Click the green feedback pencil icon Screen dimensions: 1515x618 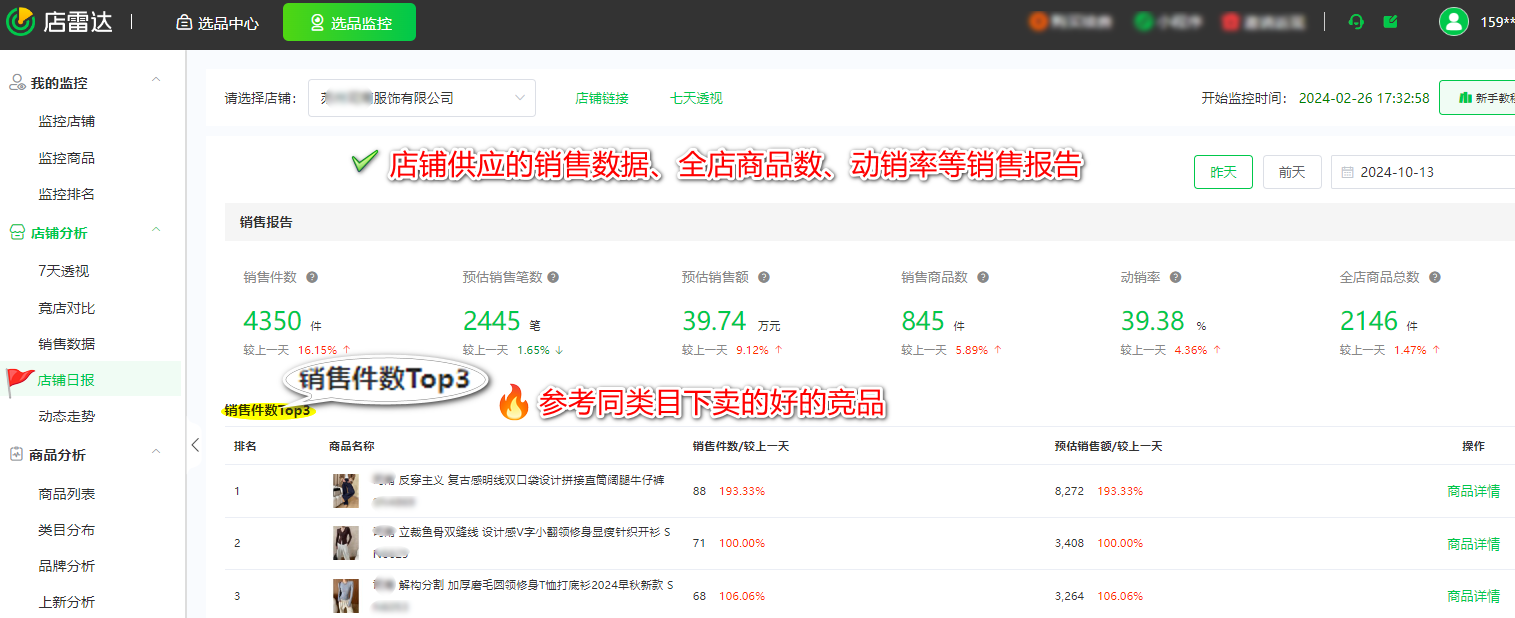pyautogui.click(x=1390, y=21)
